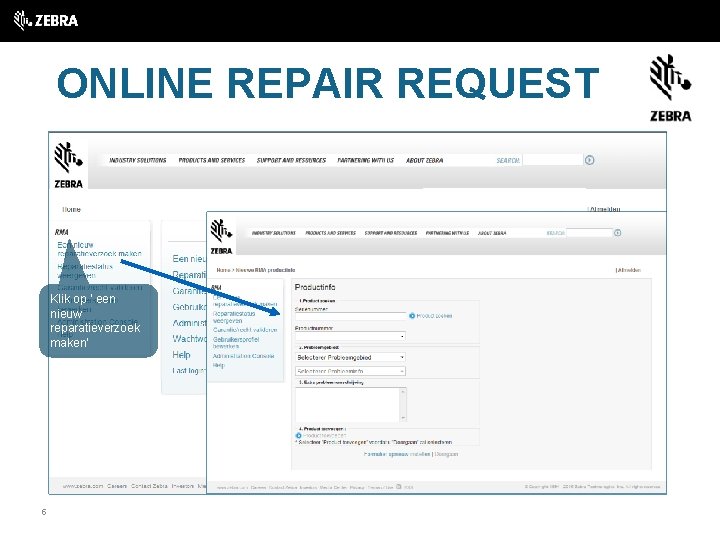The image size is (720, 540).
Task: Click Home in the Productinfo page breadcrumb
Action: pos(223,270)
